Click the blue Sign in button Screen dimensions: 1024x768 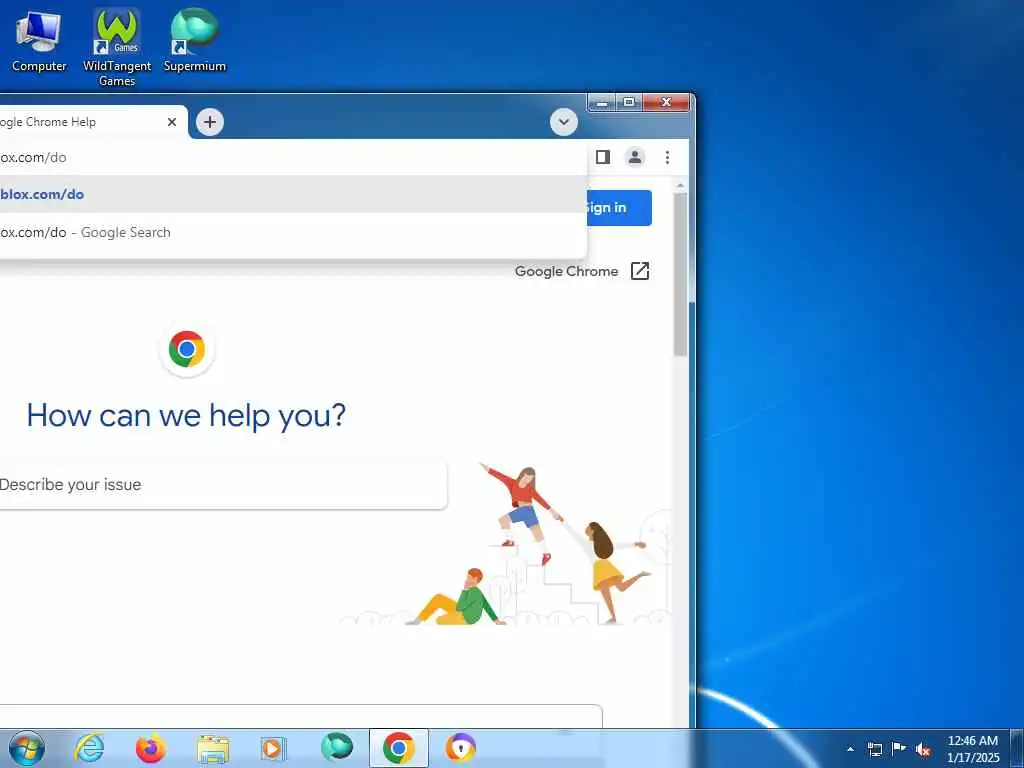click(x=619, y=208)
